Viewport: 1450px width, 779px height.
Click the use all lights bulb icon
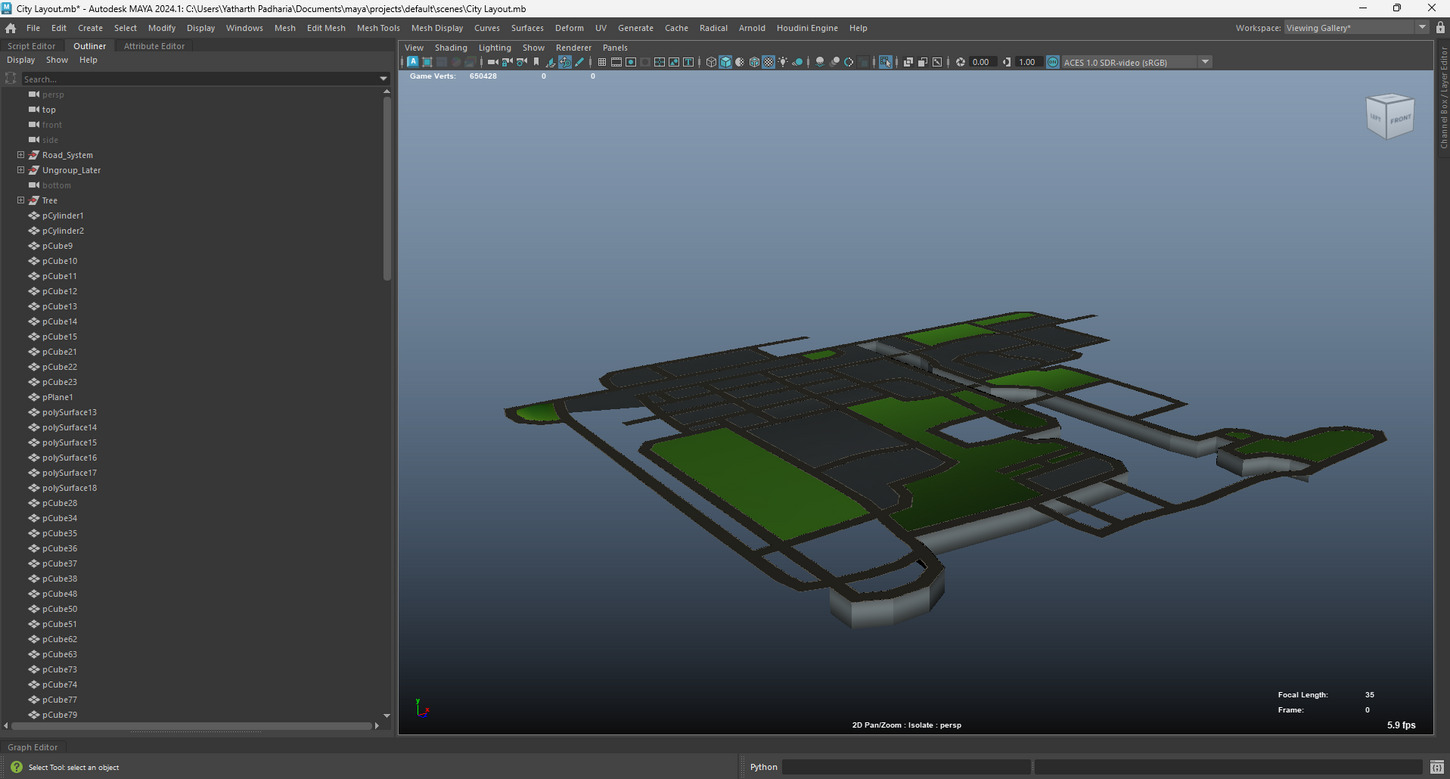click(783, 62)
